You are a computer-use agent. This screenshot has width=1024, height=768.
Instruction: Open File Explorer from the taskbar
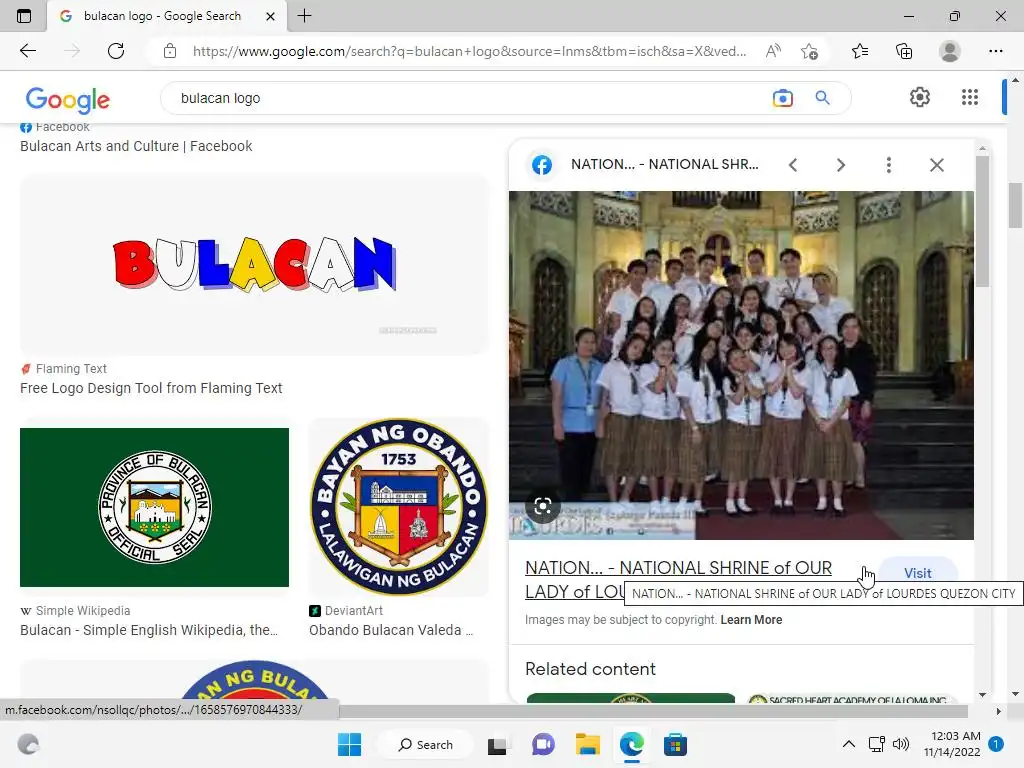(x=587, y=744)
